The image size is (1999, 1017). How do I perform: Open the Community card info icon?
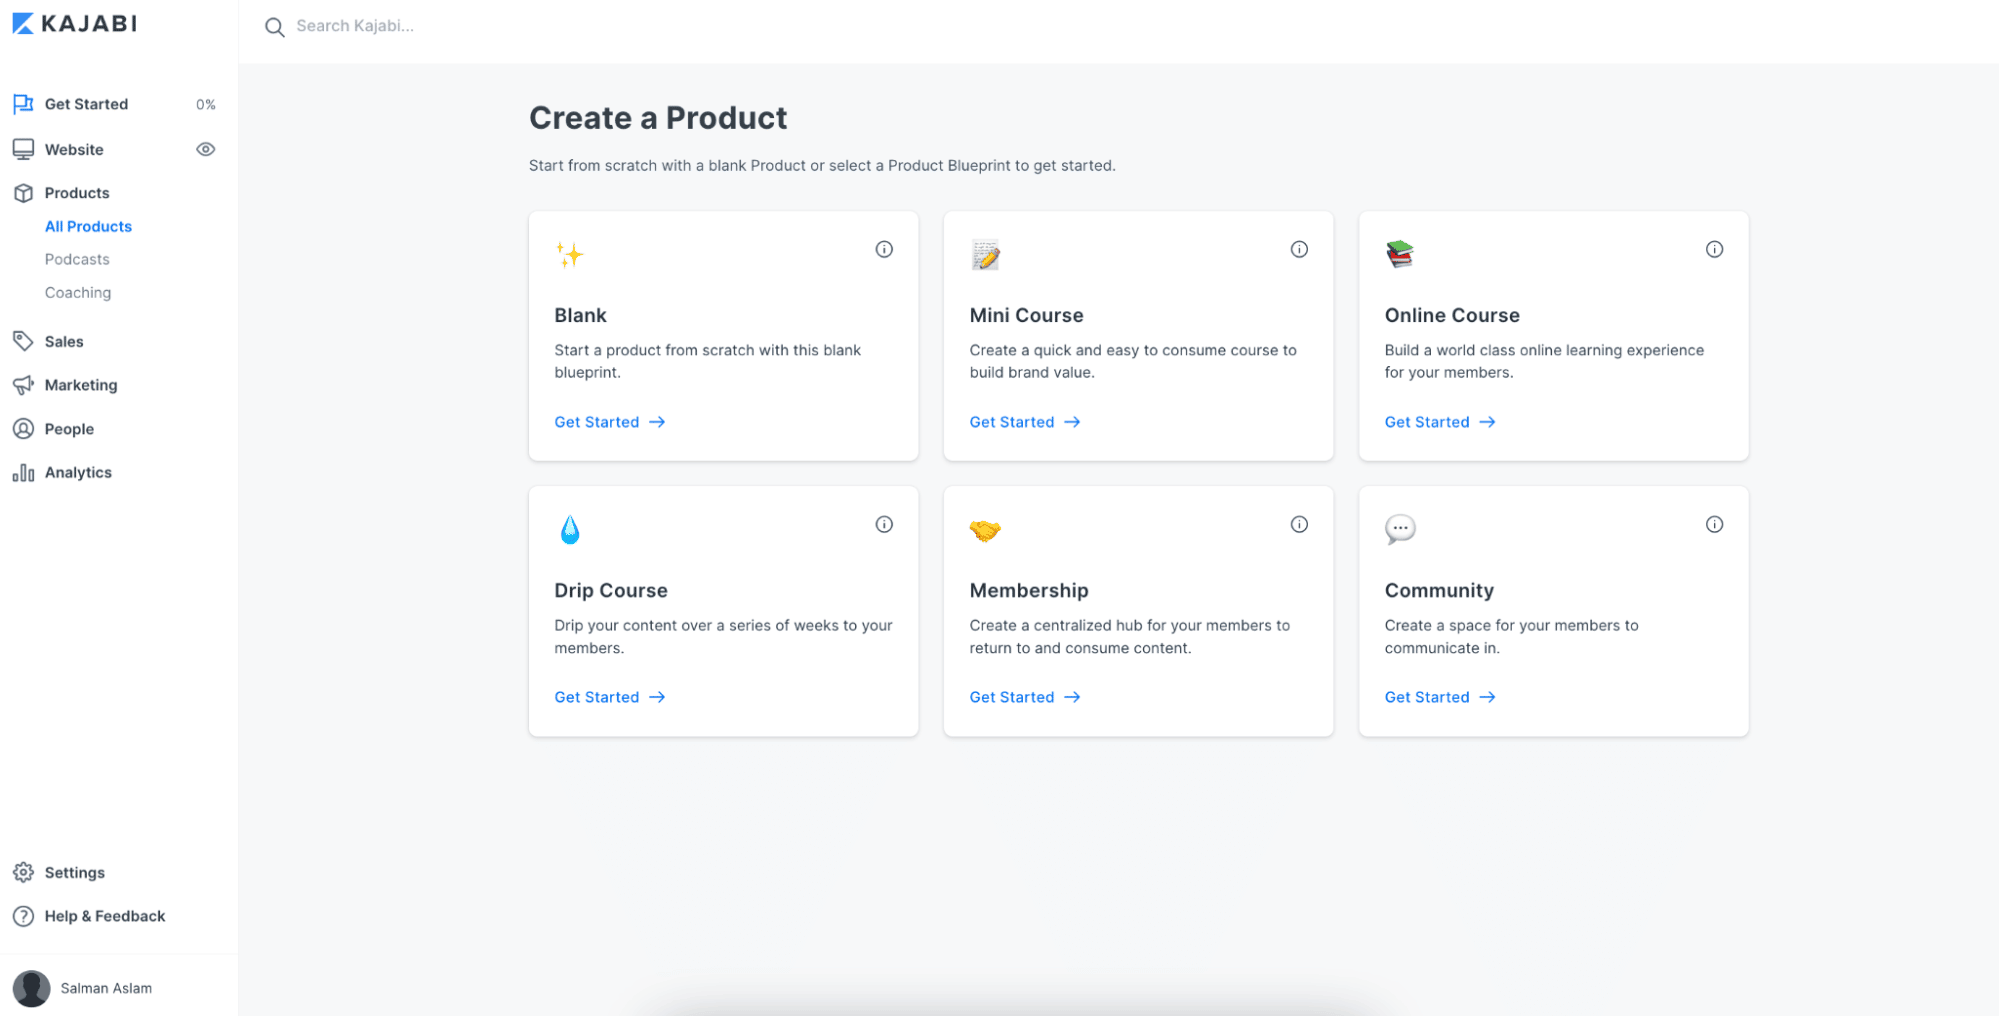coord(1714,524)
